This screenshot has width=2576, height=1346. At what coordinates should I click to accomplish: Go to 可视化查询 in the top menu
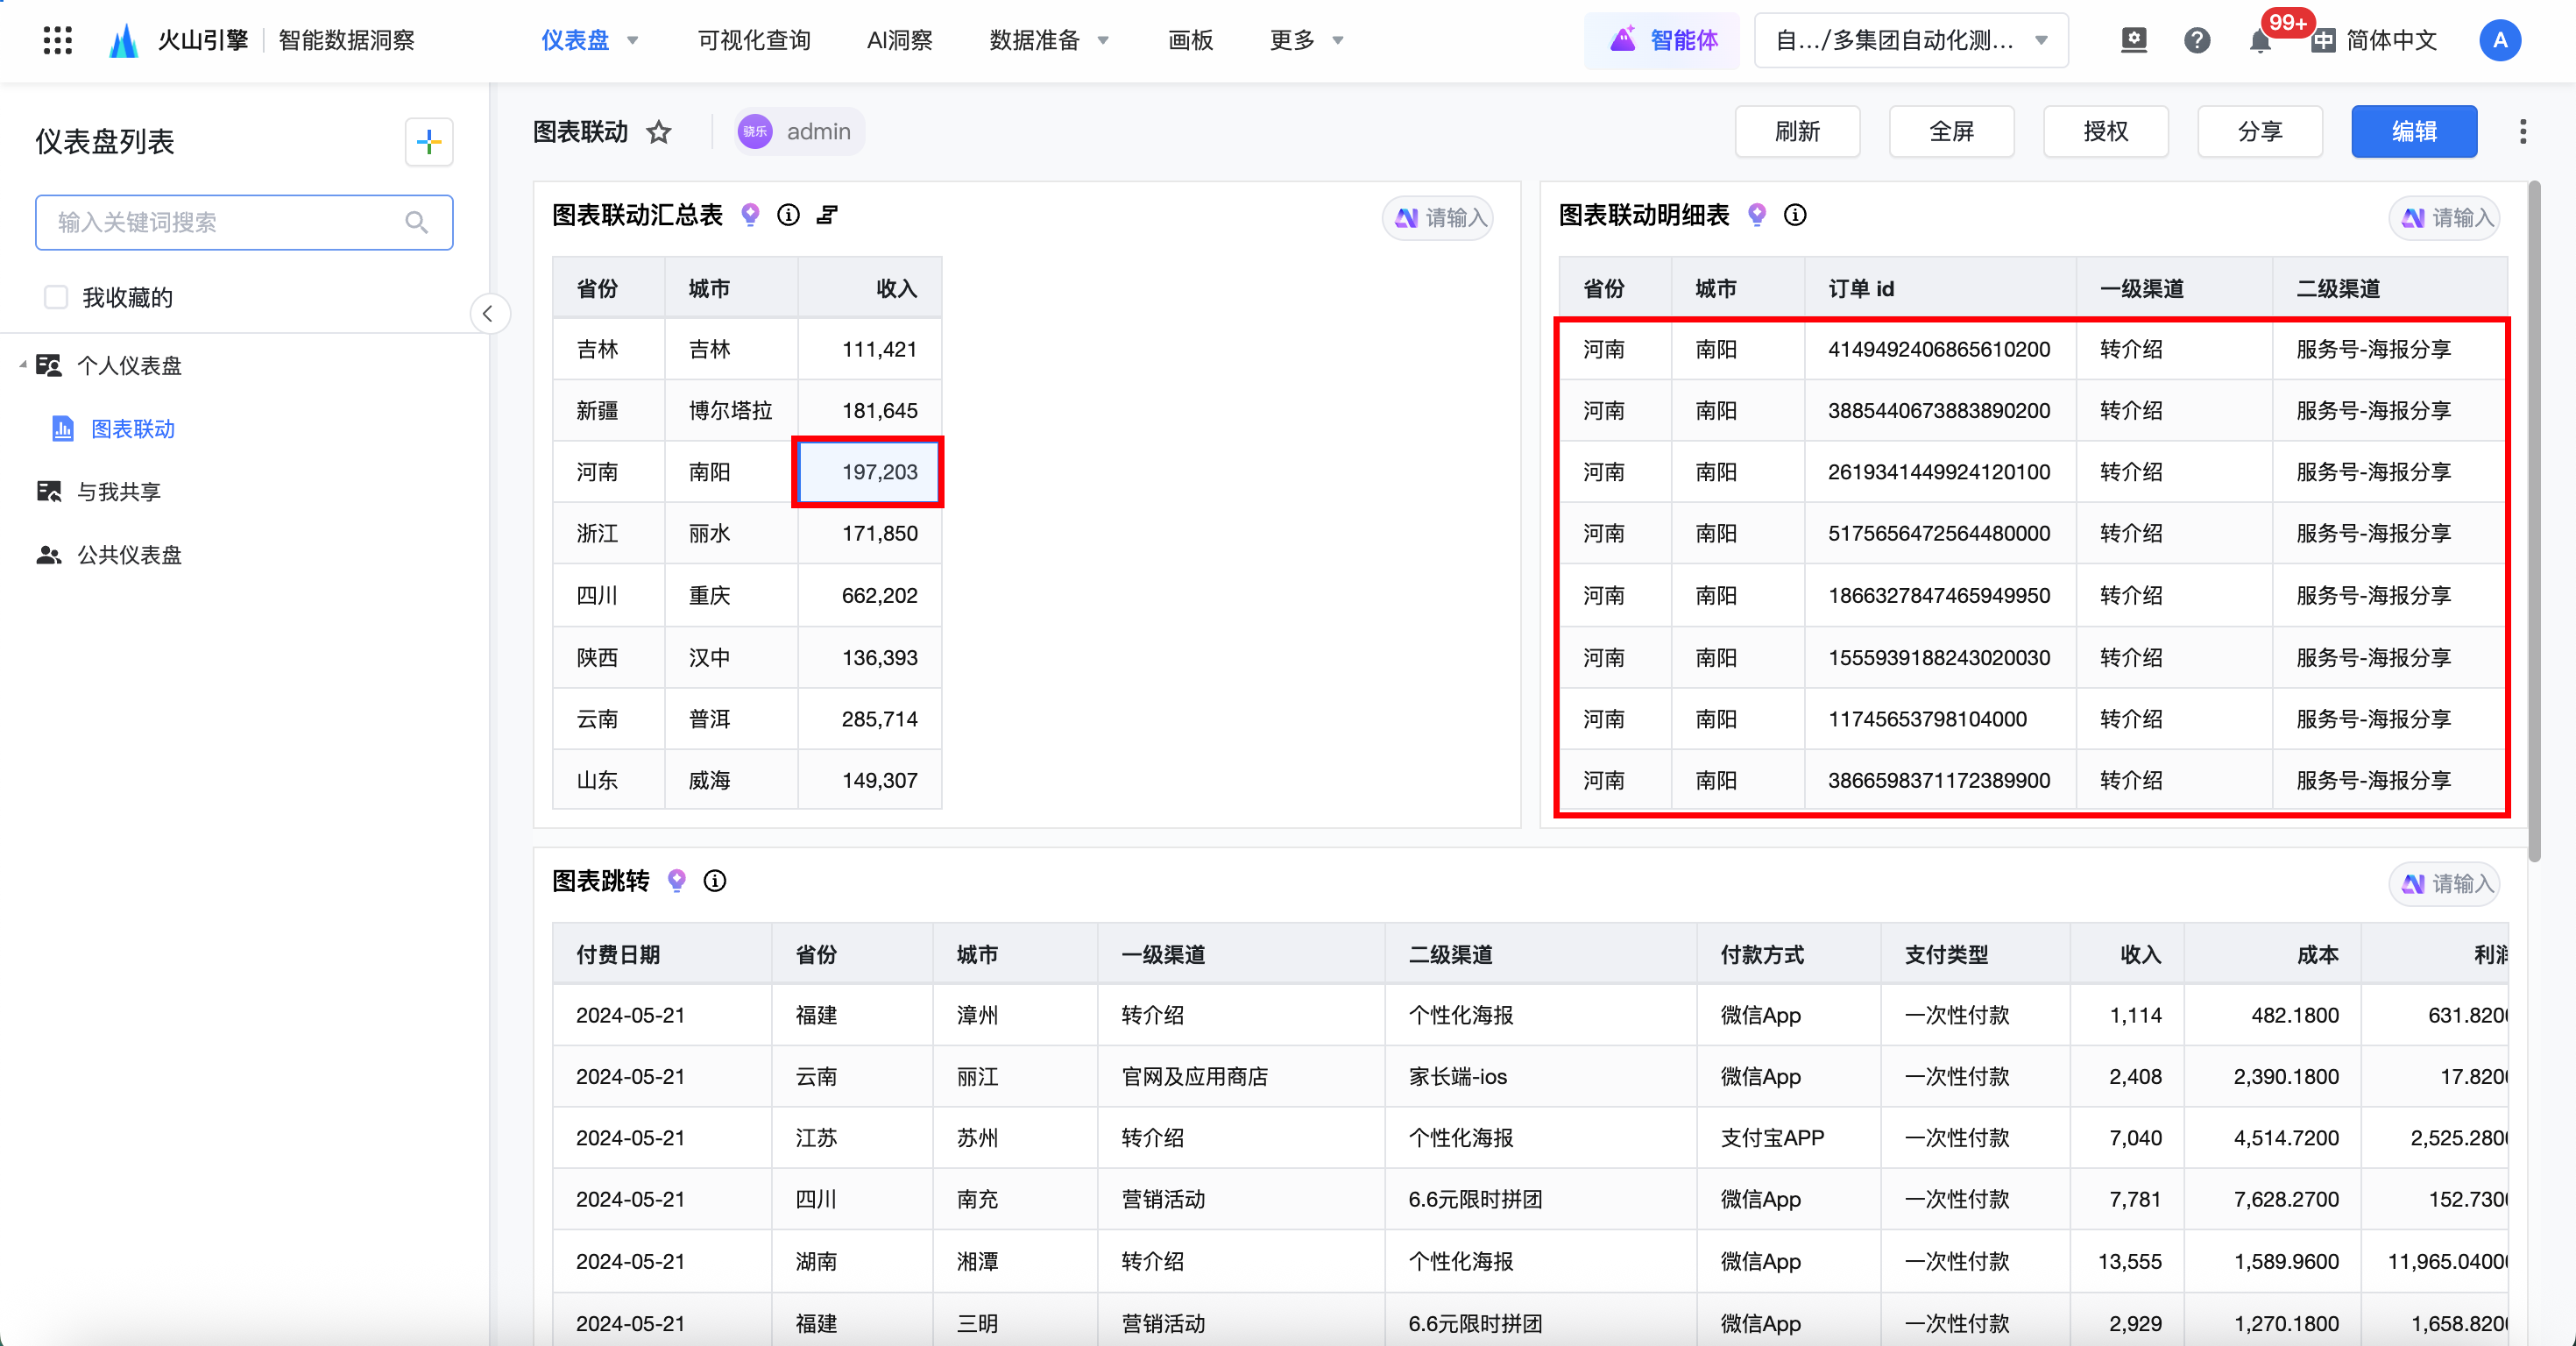point(754,40)
